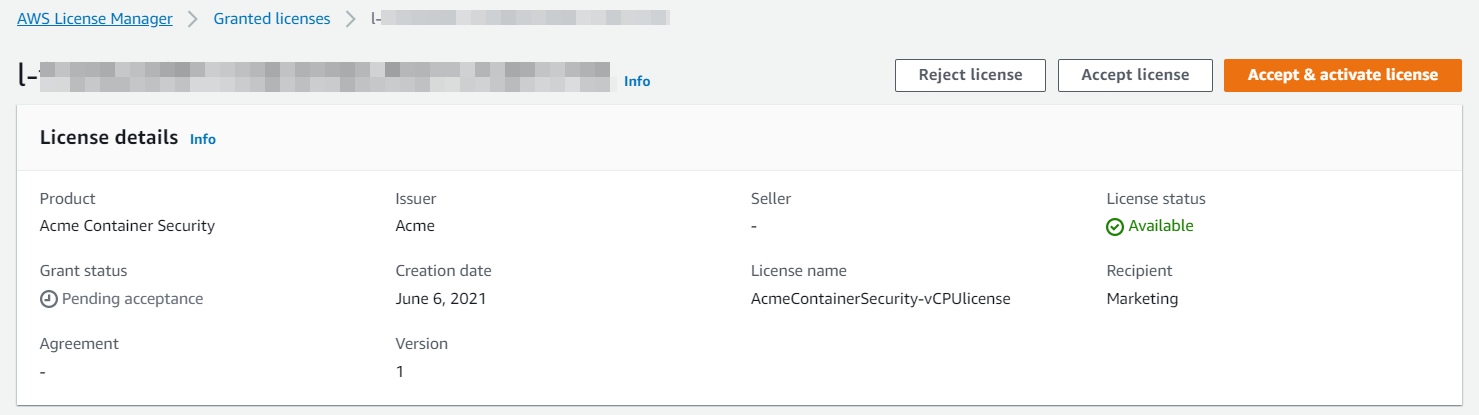
Task: Select the product name Acme Container Security
Action: click(x=127, y=226)
